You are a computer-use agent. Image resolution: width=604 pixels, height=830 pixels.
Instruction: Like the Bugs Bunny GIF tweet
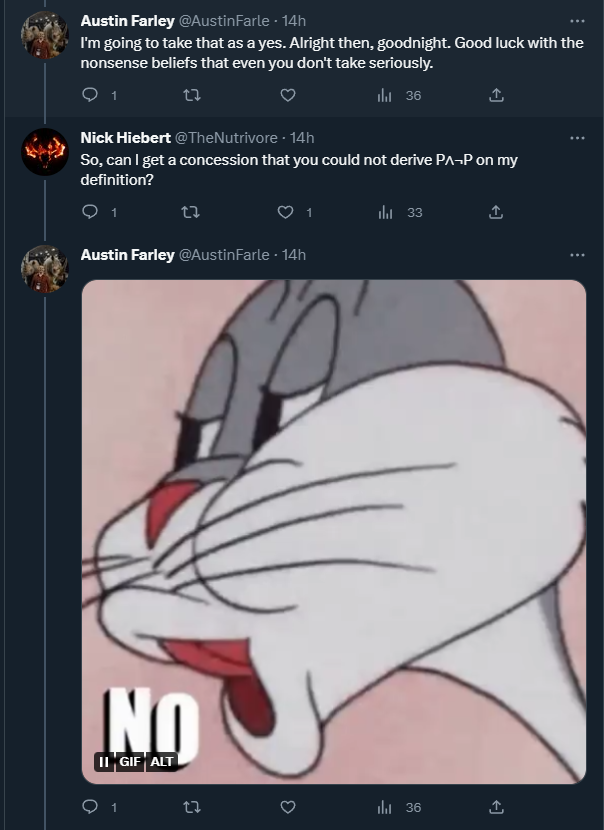click(x=287, y=807)
